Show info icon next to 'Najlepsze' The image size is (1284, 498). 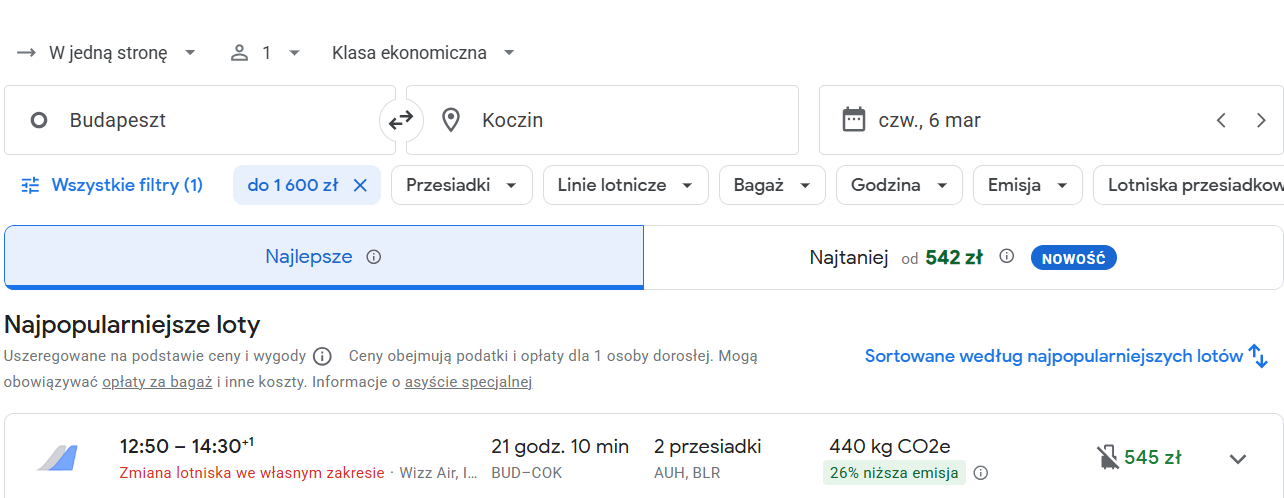click(374, 257)
